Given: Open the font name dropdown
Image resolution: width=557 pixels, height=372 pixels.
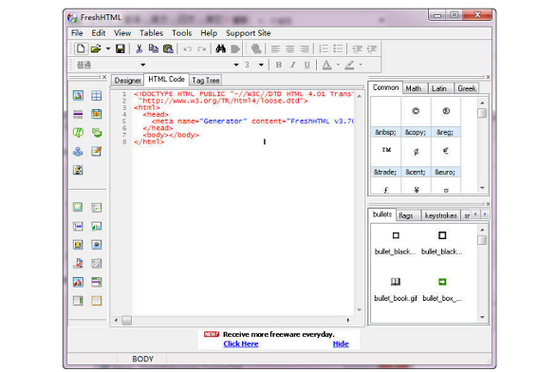Looking at the screenshot, I should click(x=236, y=65).
